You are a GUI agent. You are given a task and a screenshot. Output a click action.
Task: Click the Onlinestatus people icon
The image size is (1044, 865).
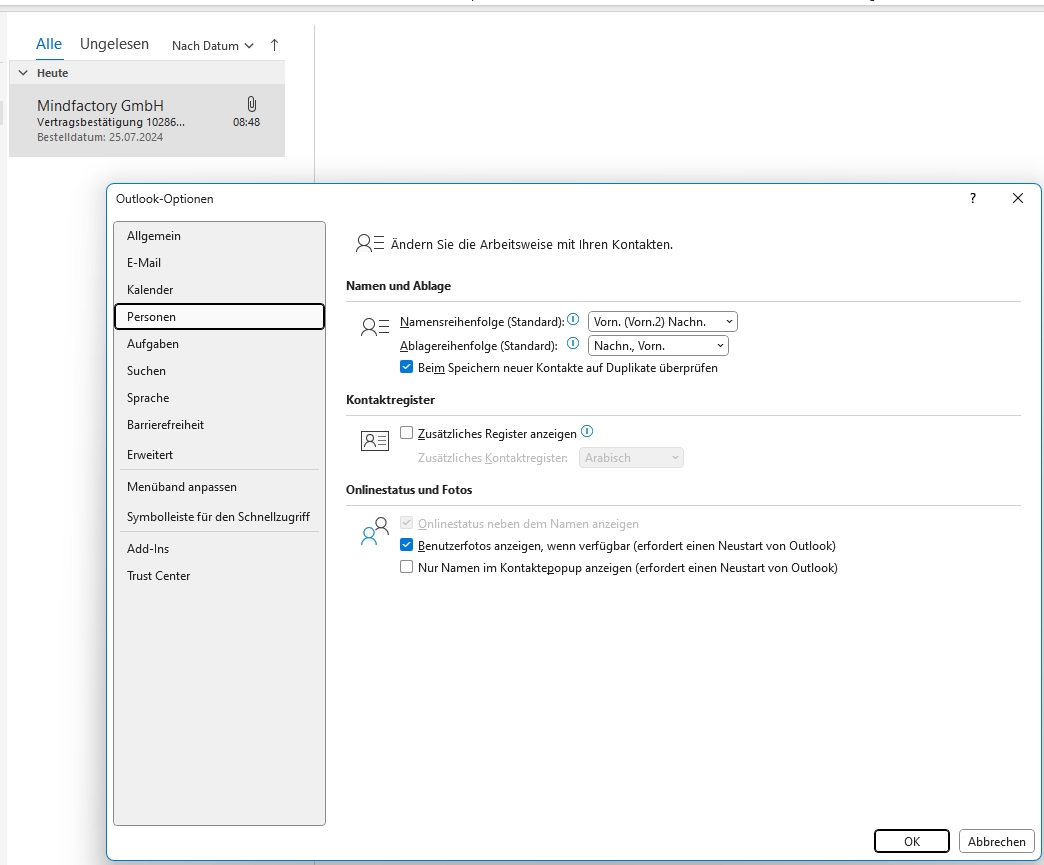point(375,531)
